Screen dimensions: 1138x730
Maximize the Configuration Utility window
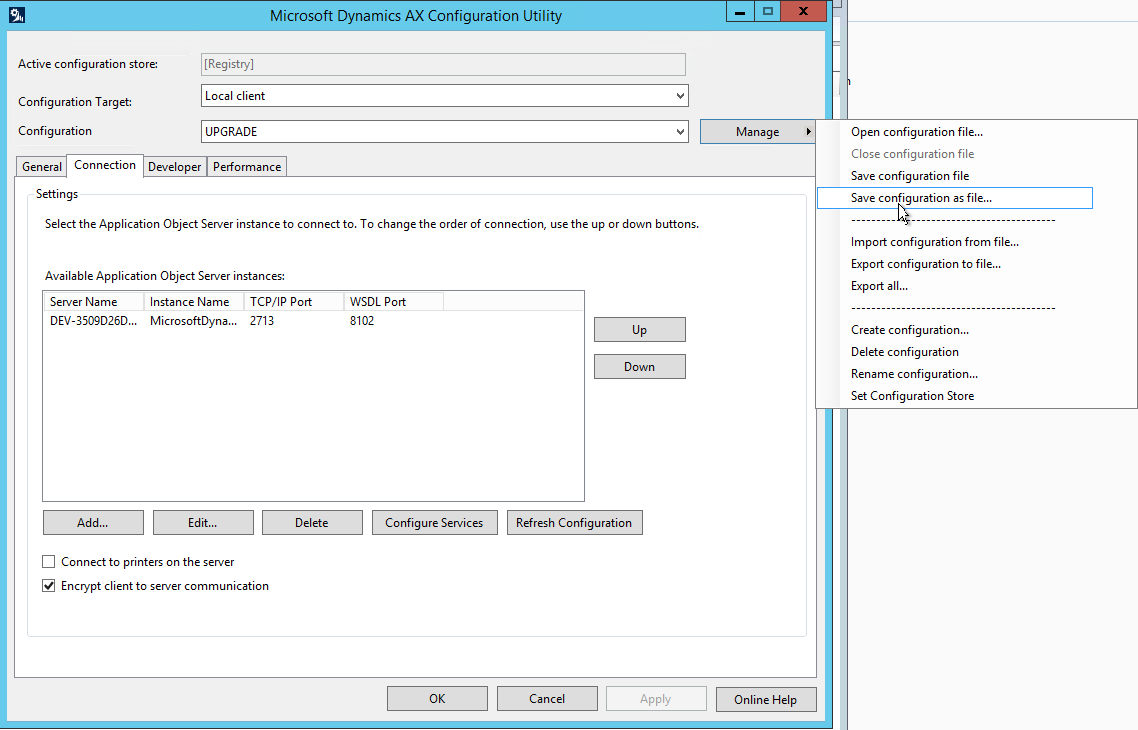(x=767, y=12)
